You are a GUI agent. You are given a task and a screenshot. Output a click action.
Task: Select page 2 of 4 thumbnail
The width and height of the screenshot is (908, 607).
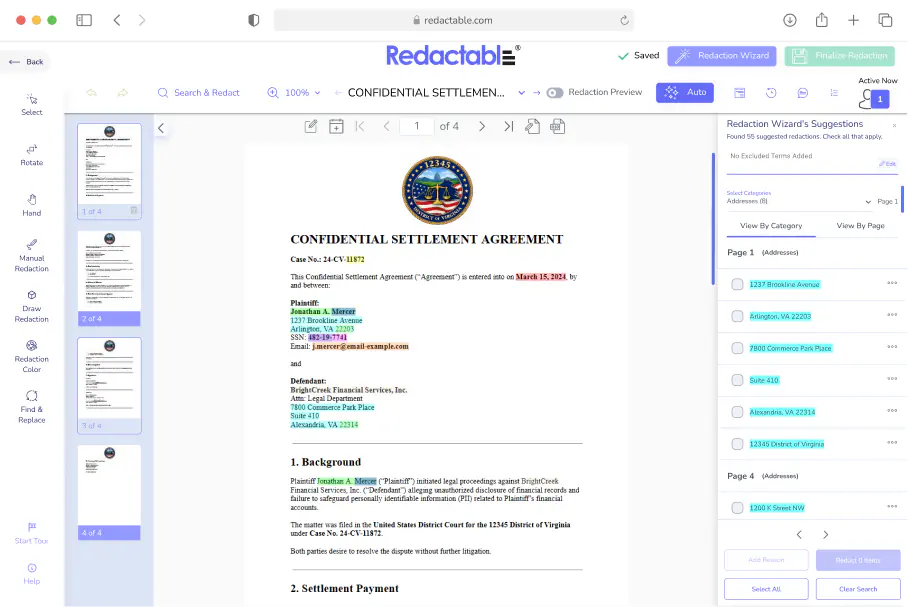[x=109, y=278]
